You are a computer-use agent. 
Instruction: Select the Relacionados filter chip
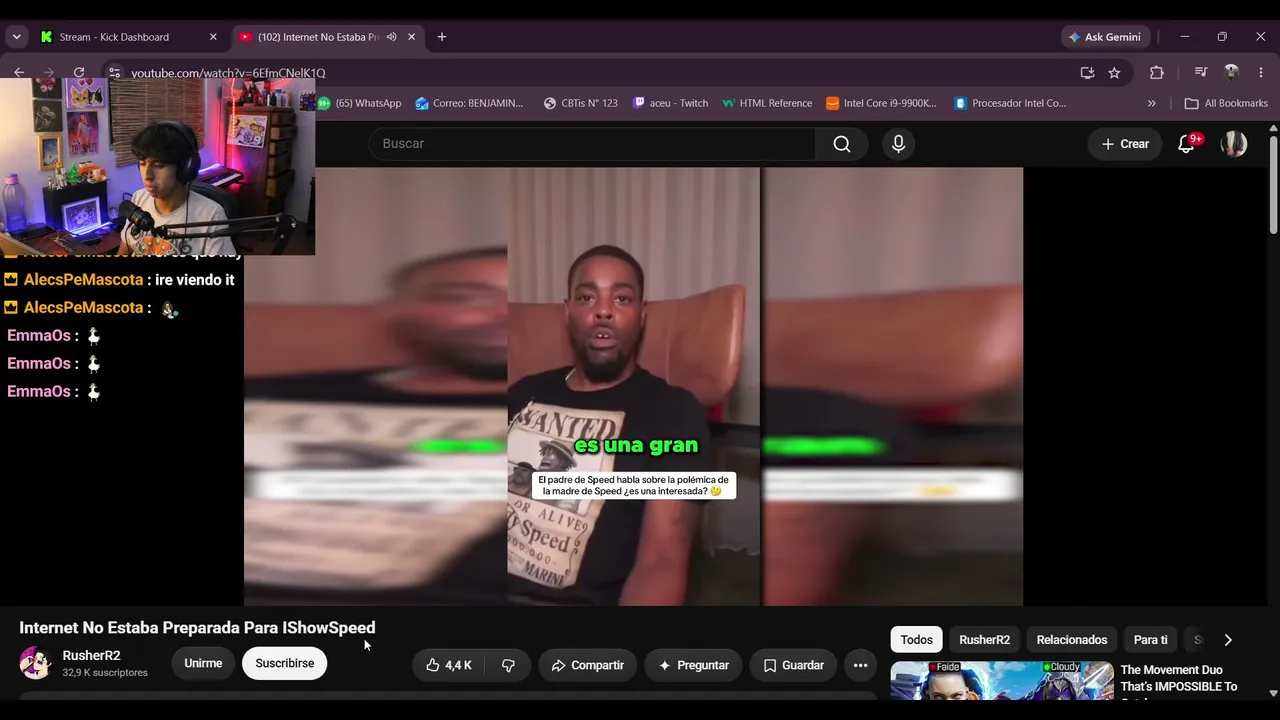(x=1072, y=640)
